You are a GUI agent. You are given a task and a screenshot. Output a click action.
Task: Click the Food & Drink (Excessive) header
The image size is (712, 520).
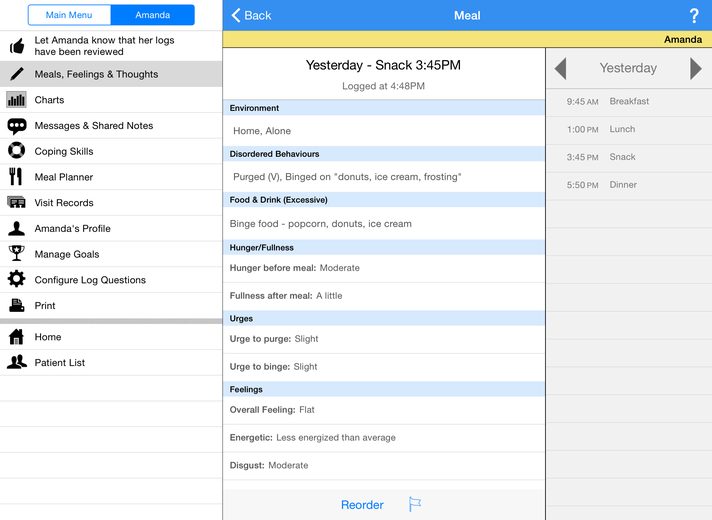(384, 200)
